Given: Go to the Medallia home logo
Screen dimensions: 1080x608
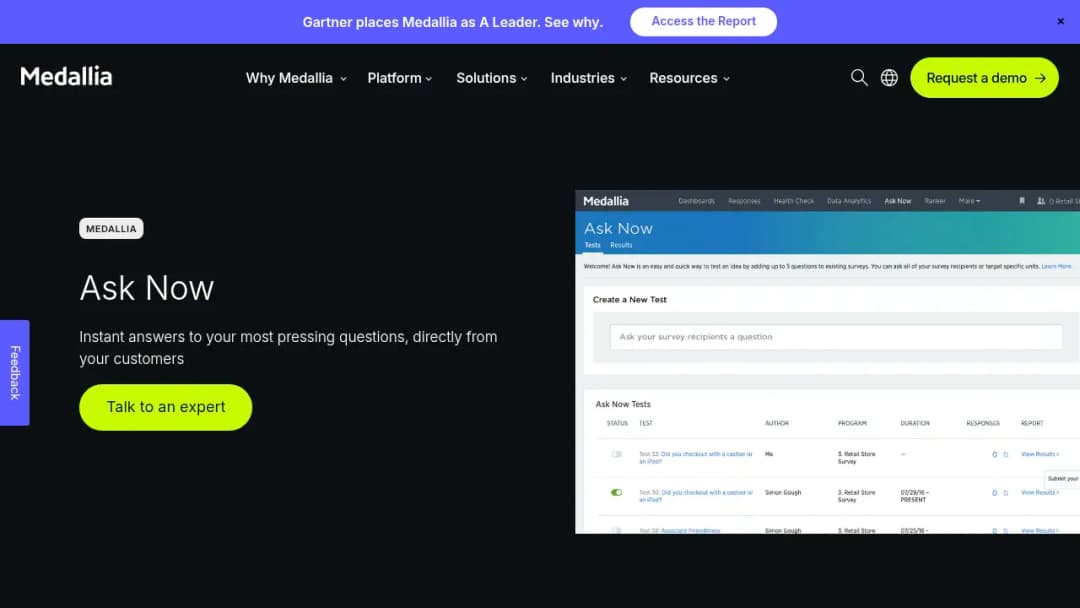Looking at the screenshot, I should [66, 76].
